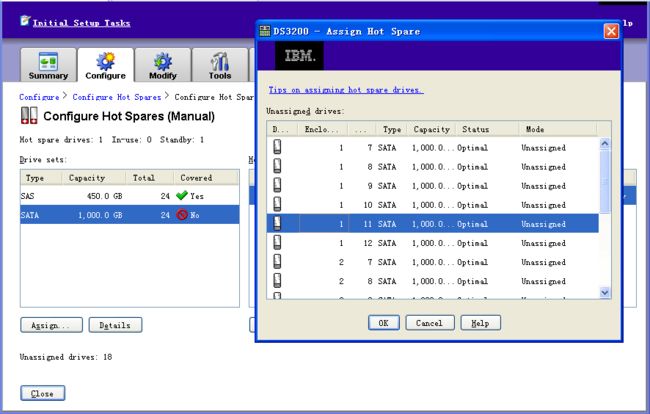Select drive icon for enclosure 1 slot 10

277,204
